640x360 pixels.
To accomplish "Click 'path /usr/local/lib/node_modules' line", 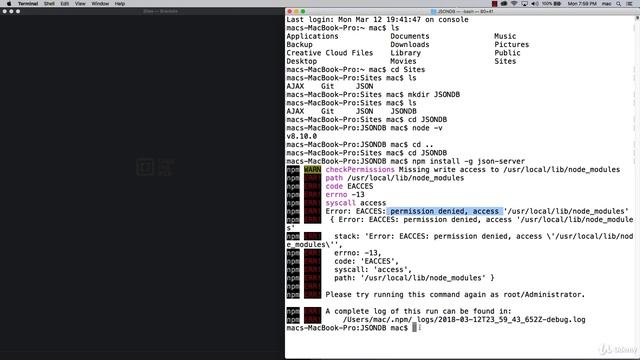I will tap(395, 178).
